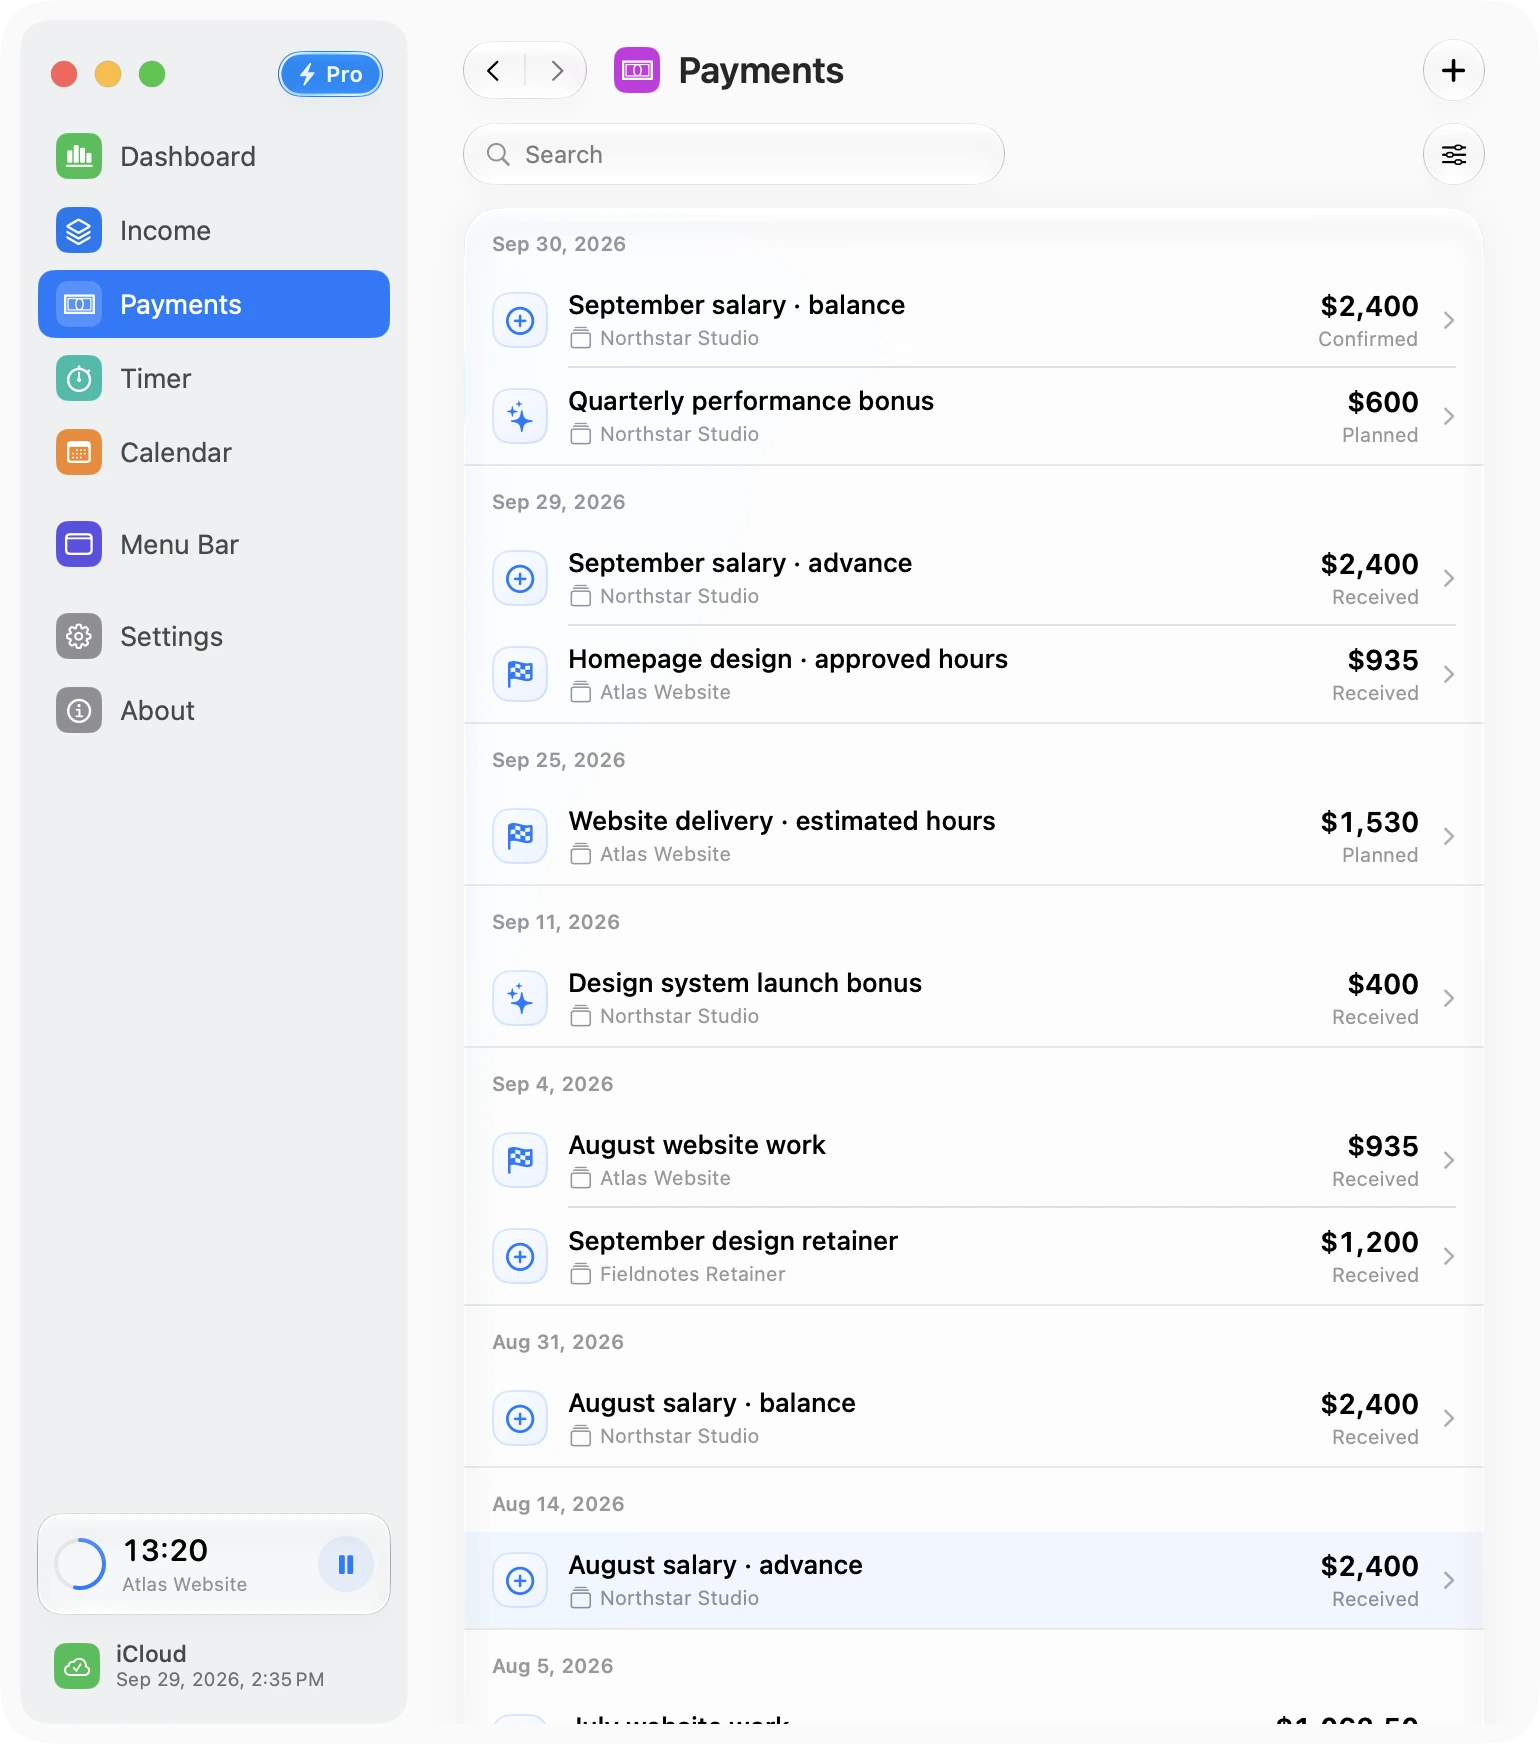Navigate back with the left arrow
The height and width of the screenshot is (1744, 1540).
pyautogui.click(x=494, y=70)
